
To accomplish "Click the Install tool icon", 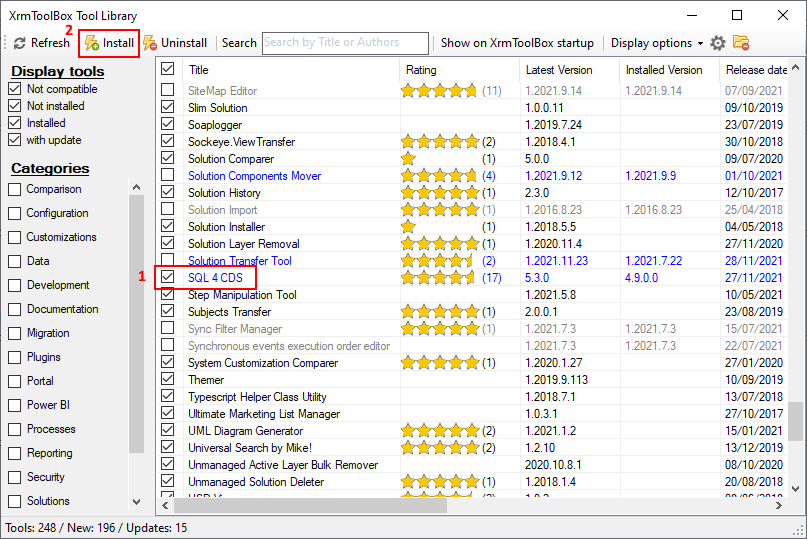I will 91,43.
